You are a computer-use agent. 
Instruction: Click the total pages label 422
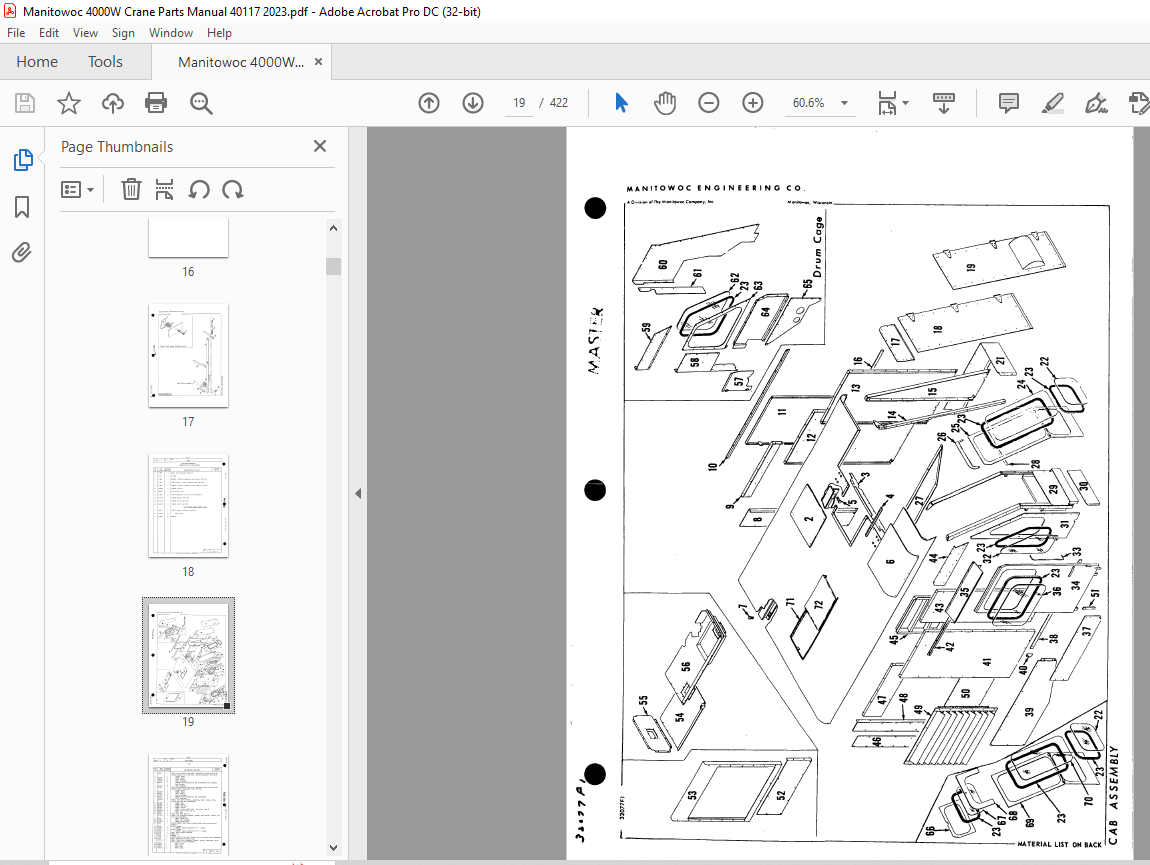coord(559,103)
